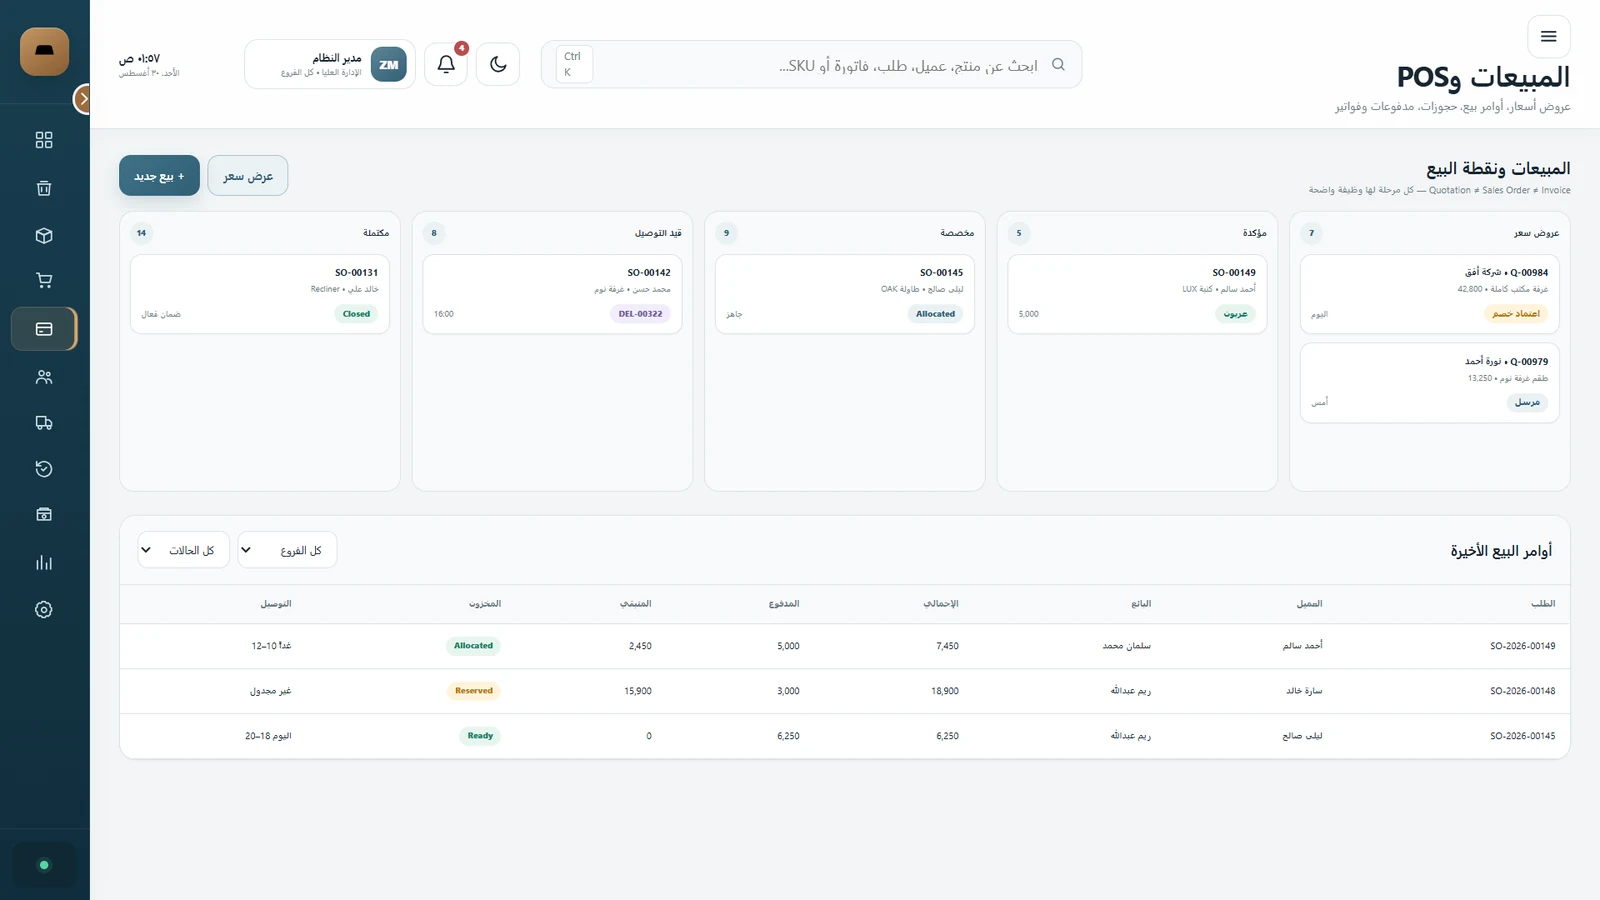Screen dimensions: 1600x900
Task: Open the delivery truck sidebar icon
Action: 44,423
